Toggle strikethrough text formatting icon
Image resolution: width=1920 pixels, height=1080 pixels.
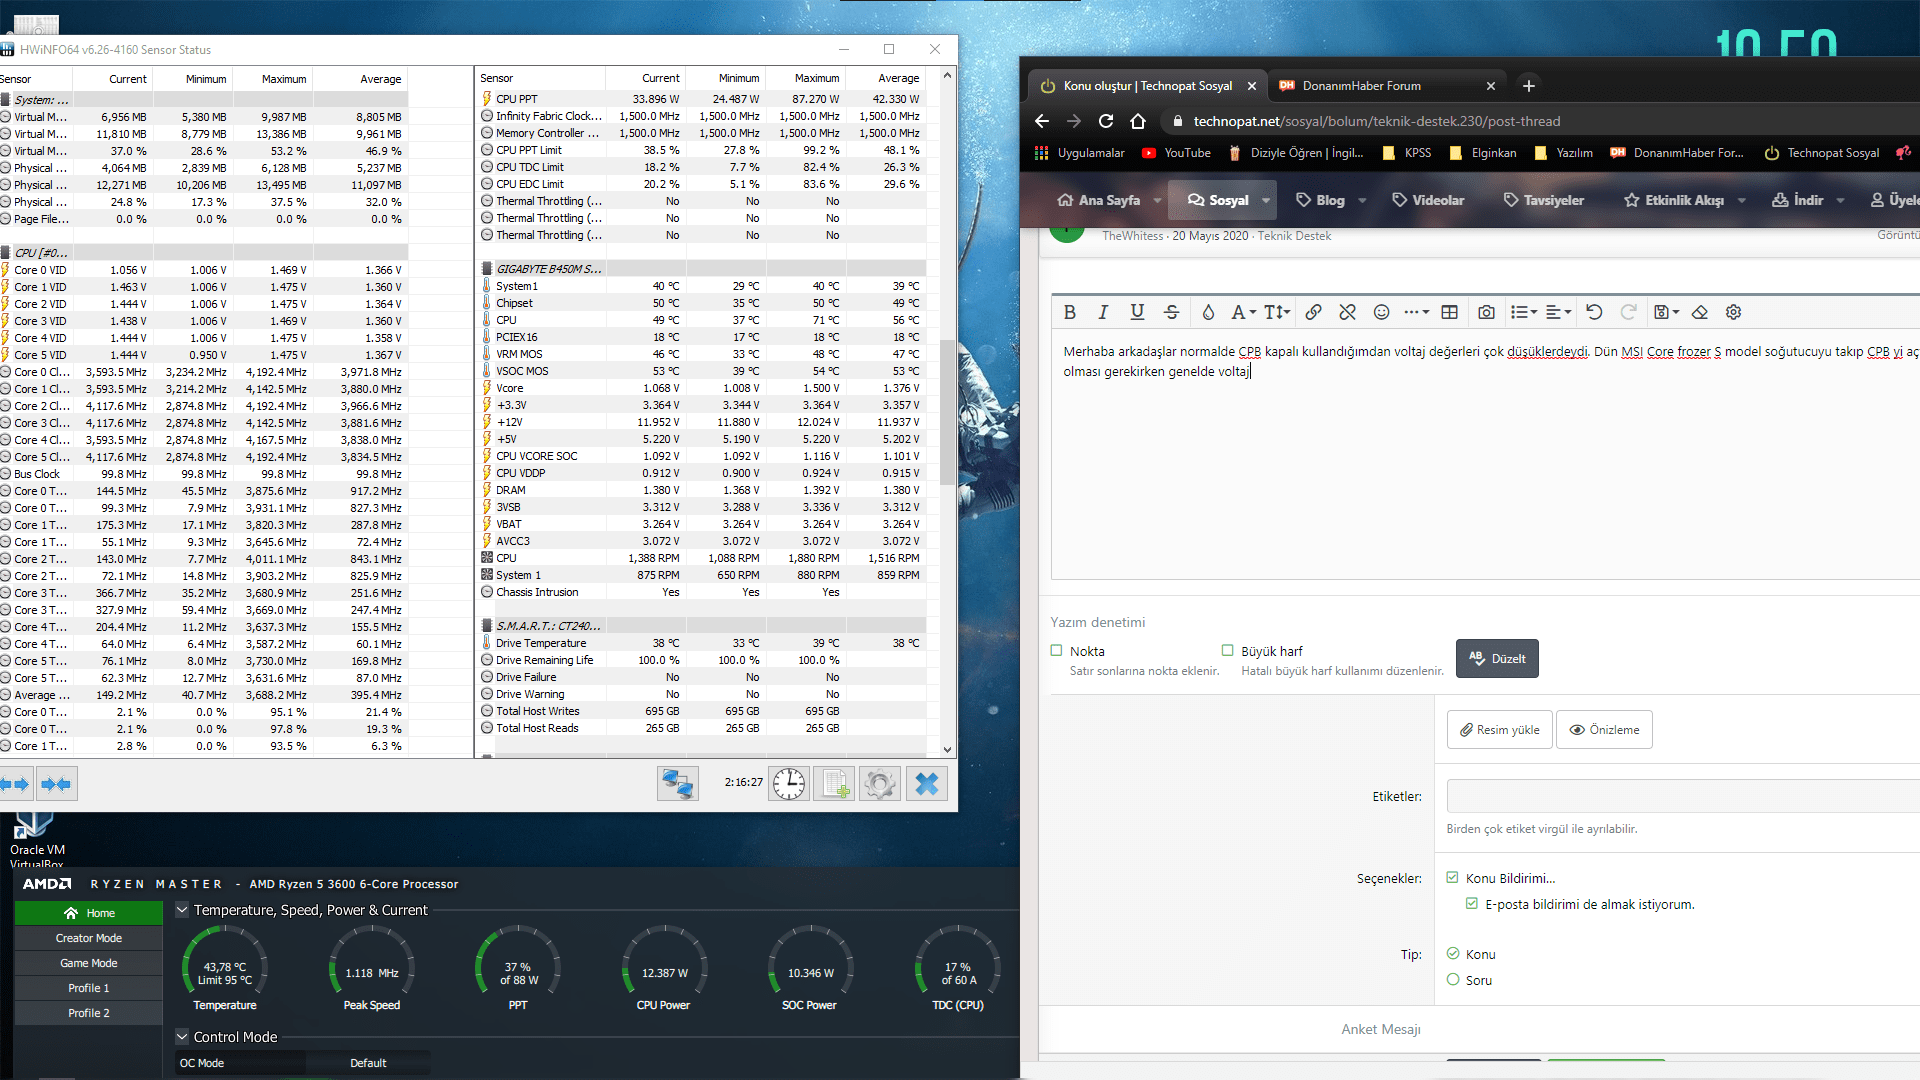(1171, 312)
